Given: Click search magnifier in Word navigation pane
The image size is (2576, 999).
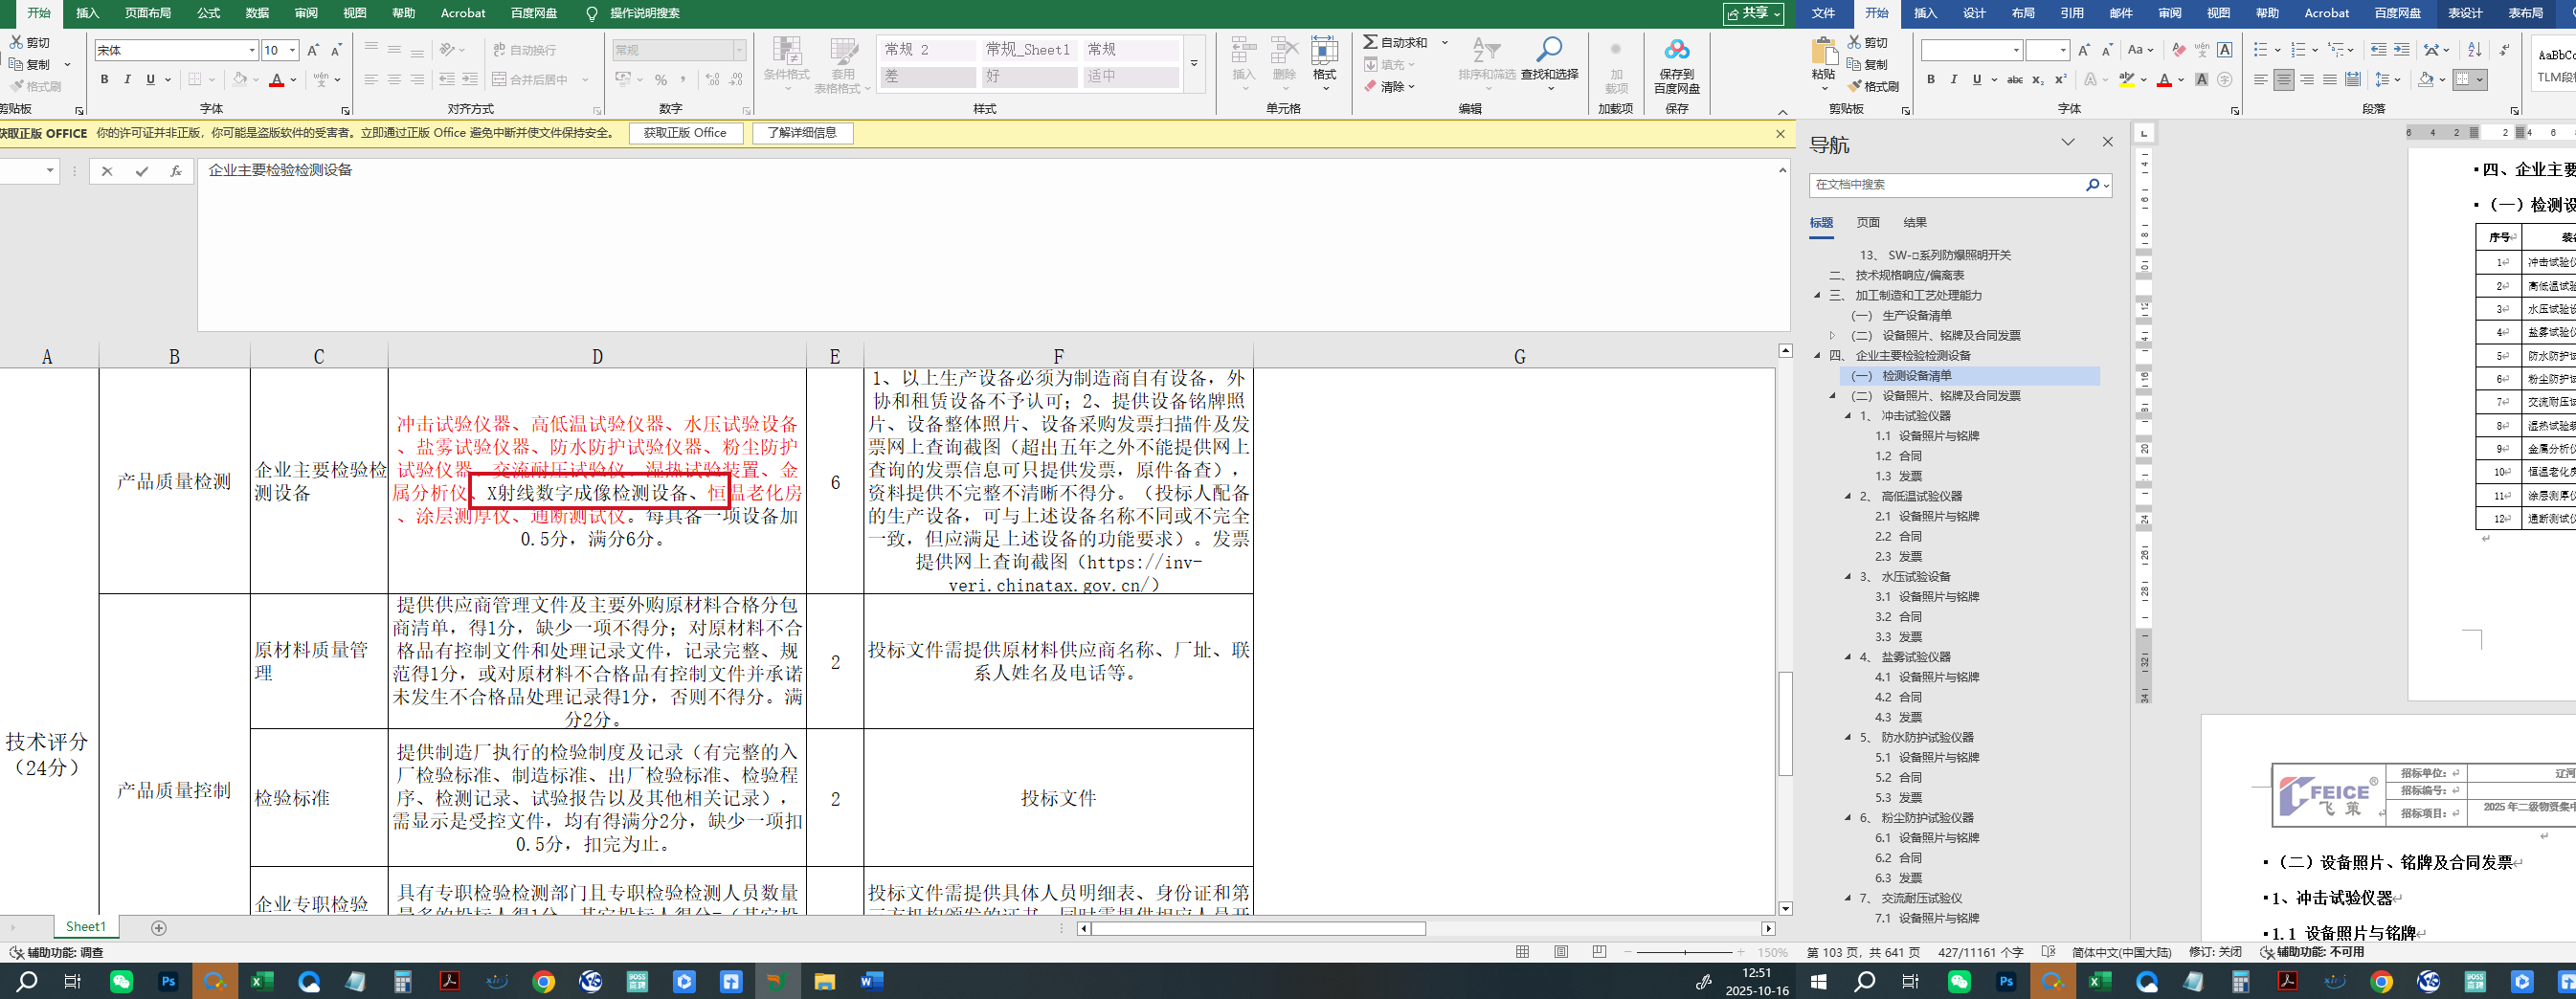Looking at the screenshot, I should click(2091, 185).
